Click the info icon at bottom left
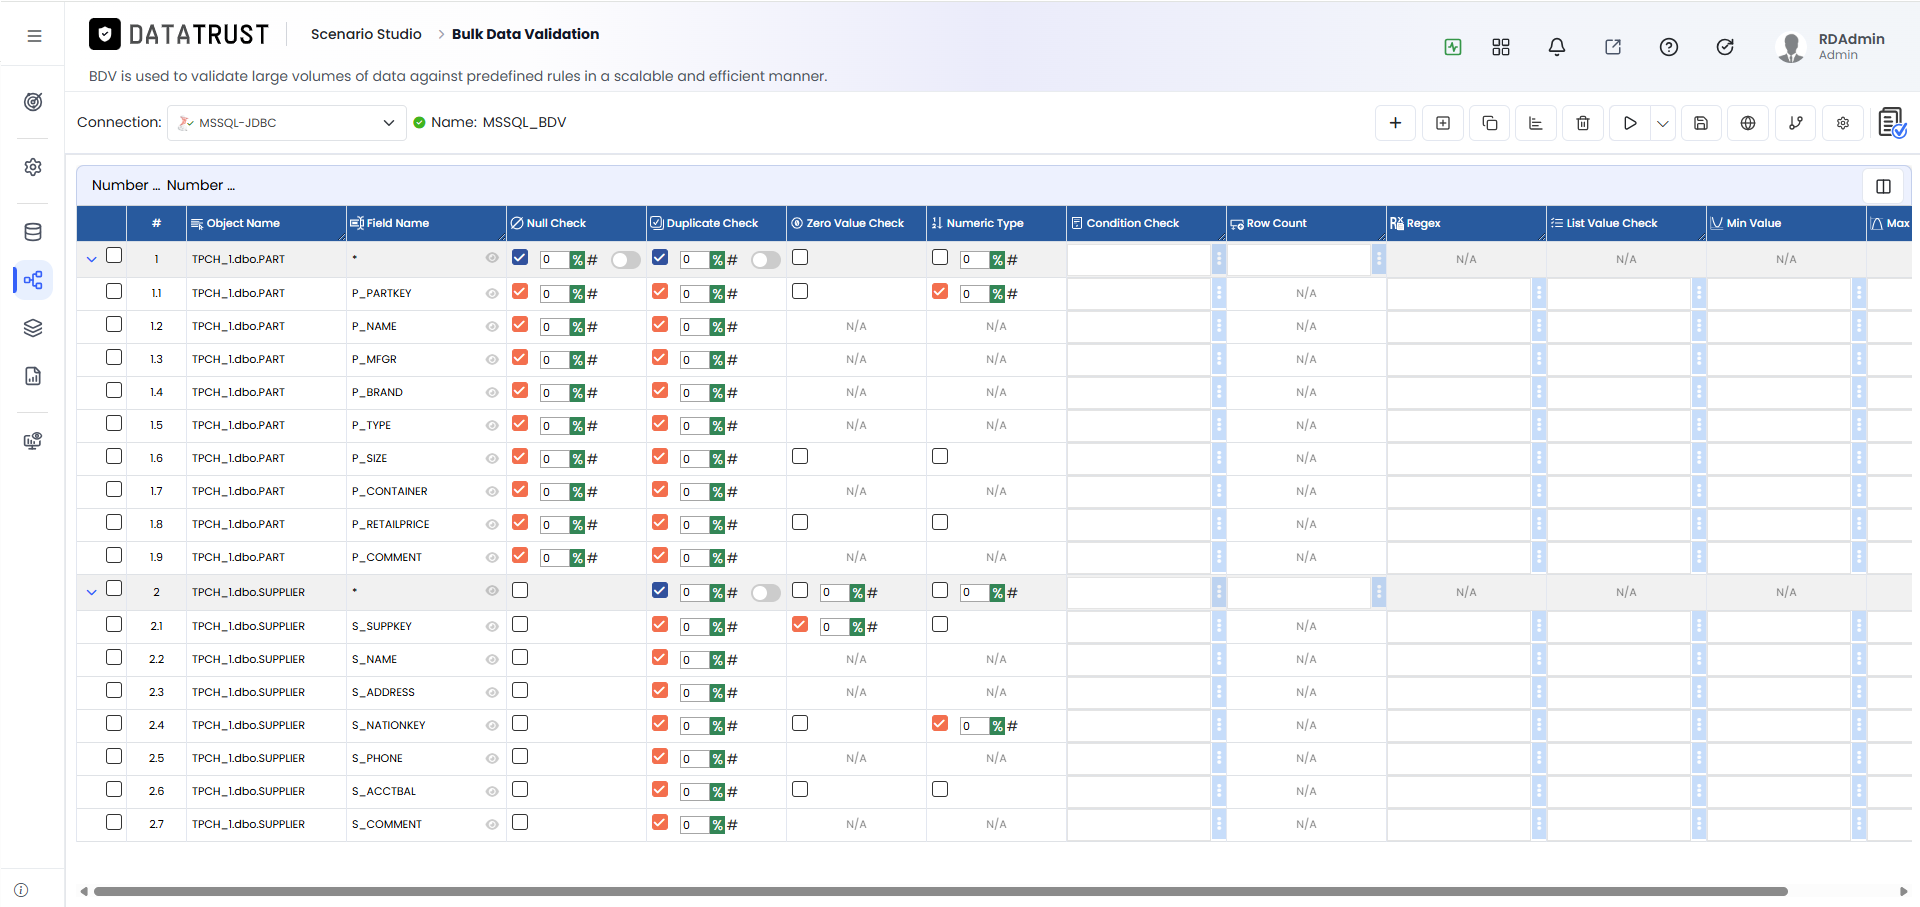This screenshot has height=907, width=1920. 22,890
